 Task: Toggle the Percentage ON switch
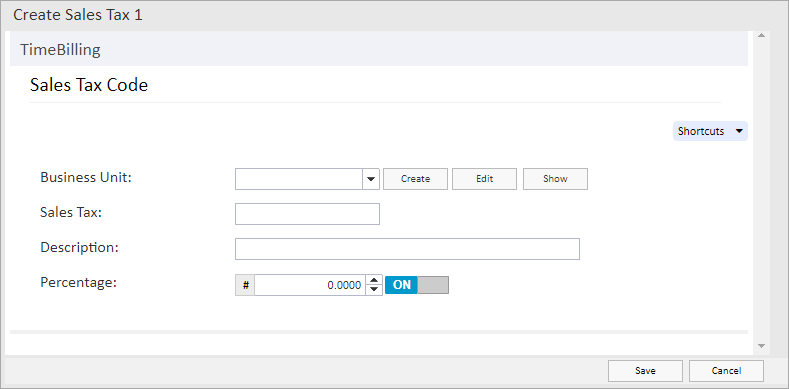(x=417, y=285)
